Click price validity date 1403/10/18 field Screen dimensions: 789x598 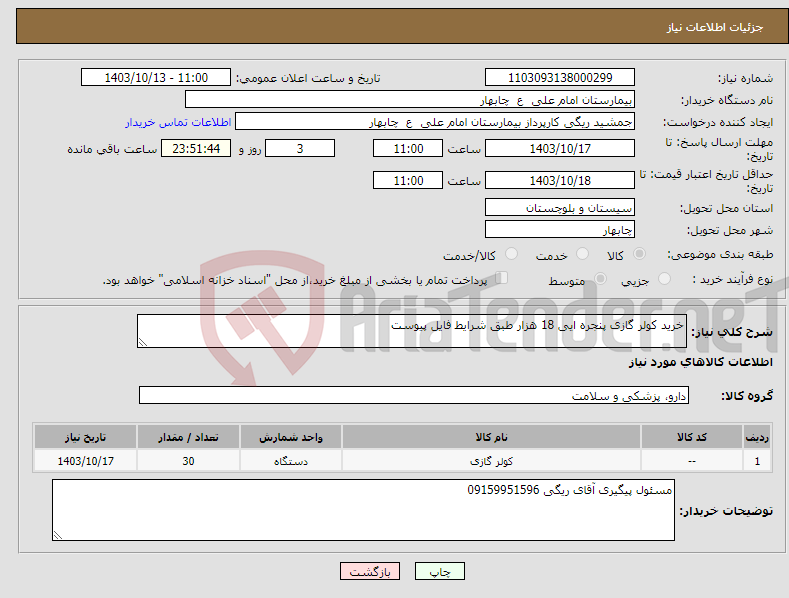coord(560,180)
